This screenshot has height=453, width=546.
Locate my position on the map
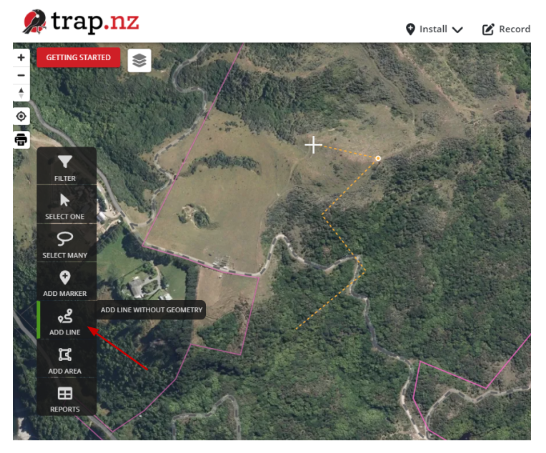point(21,116)
